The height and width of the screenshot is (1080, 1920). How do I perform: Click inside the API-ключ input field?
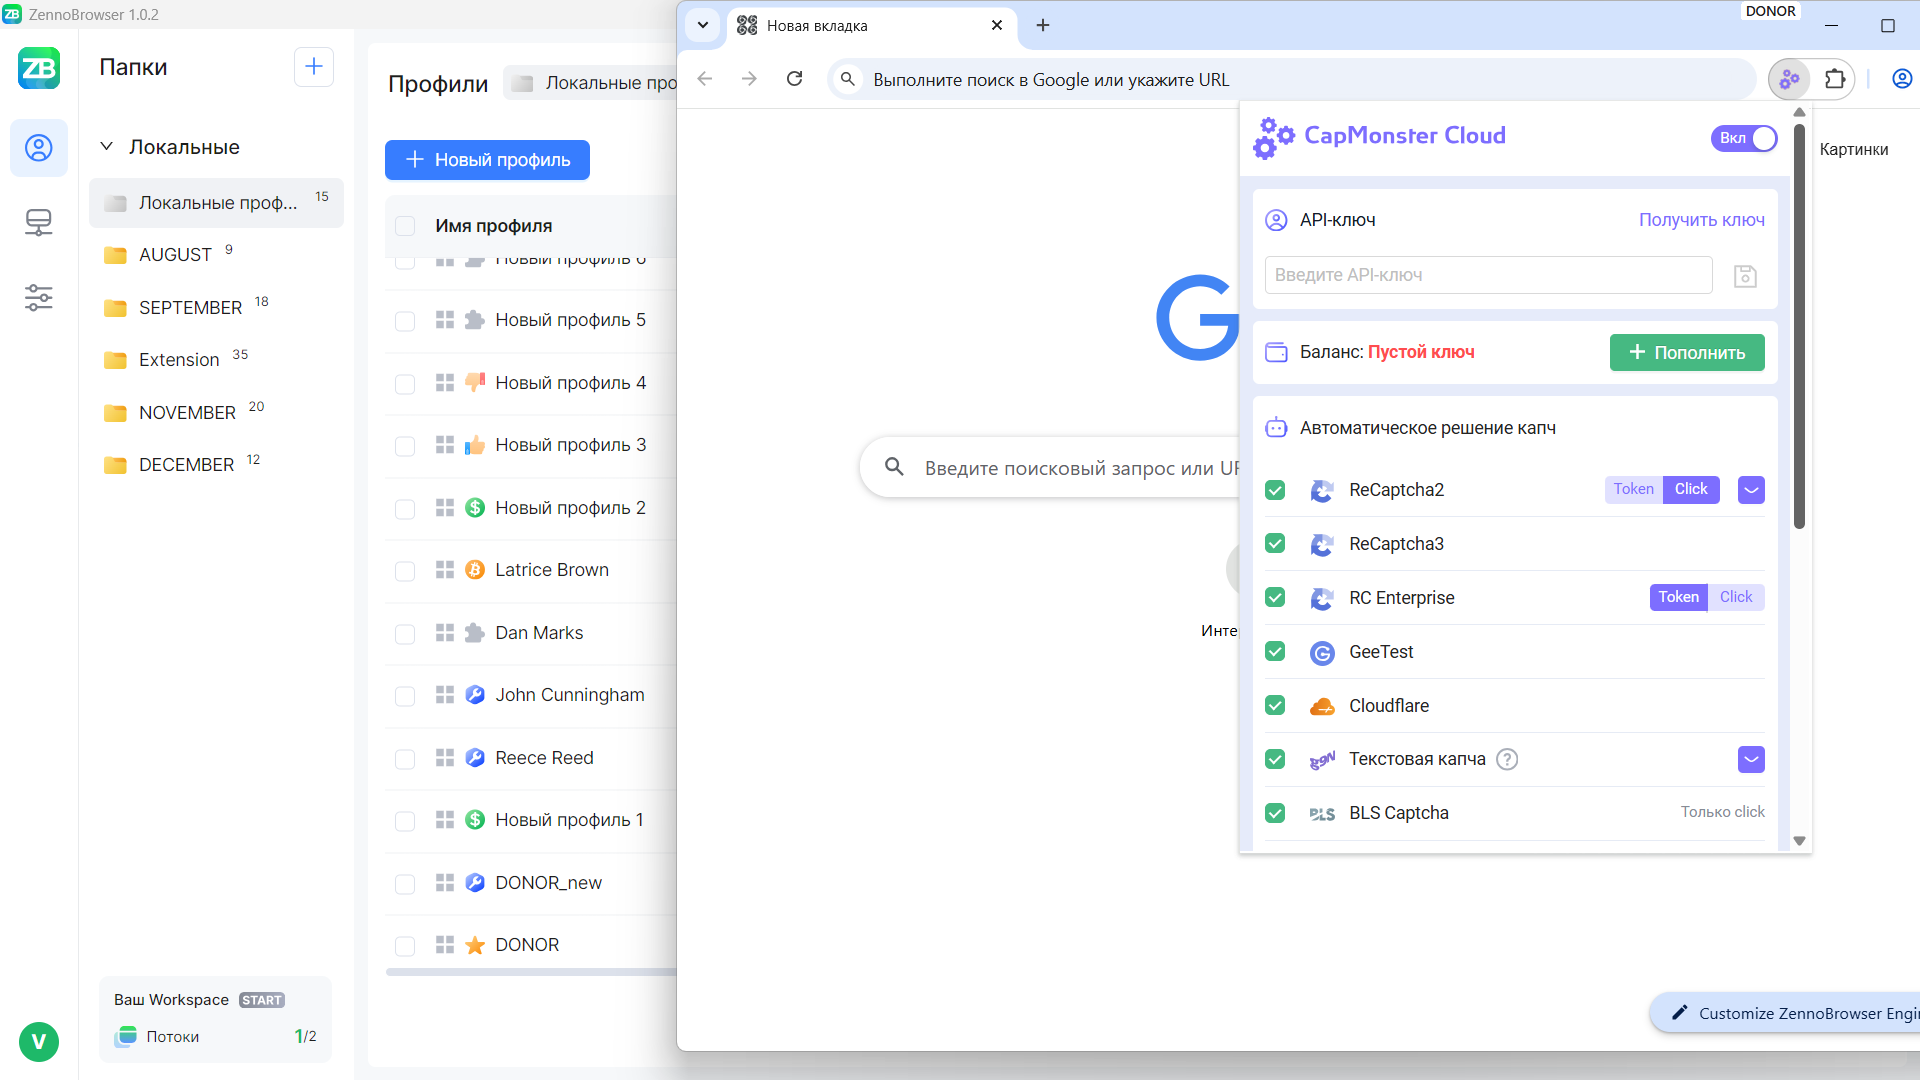coord(1487,275)
